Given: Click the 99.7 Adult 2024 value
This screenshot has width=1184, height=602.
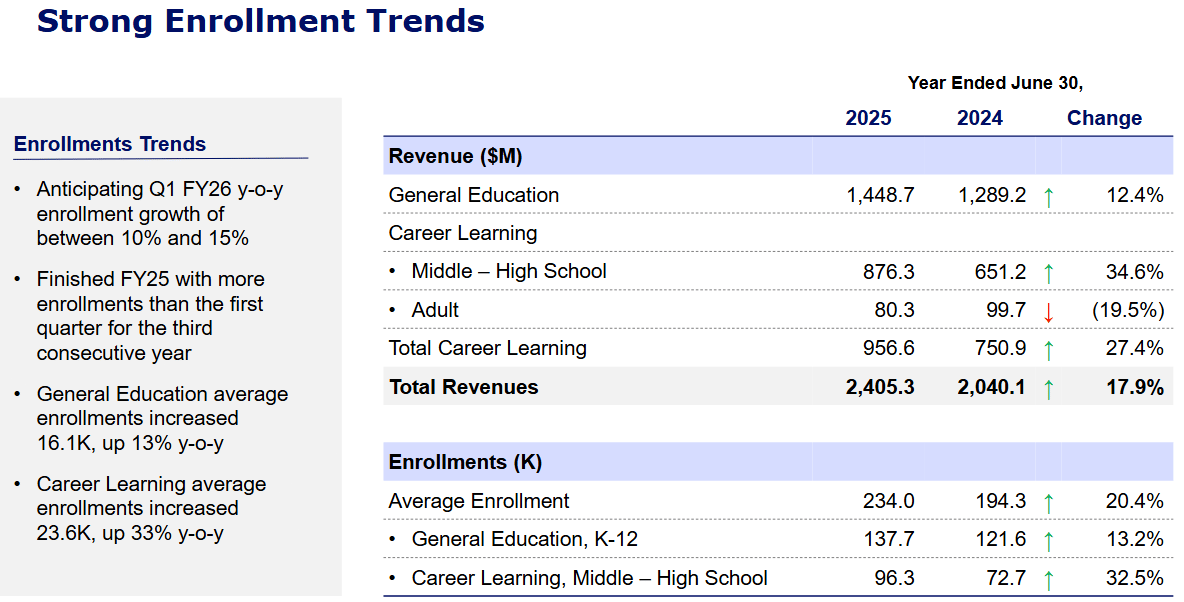Looking at the screenshot, I should pyautogui.click(x=1007, y=310).
